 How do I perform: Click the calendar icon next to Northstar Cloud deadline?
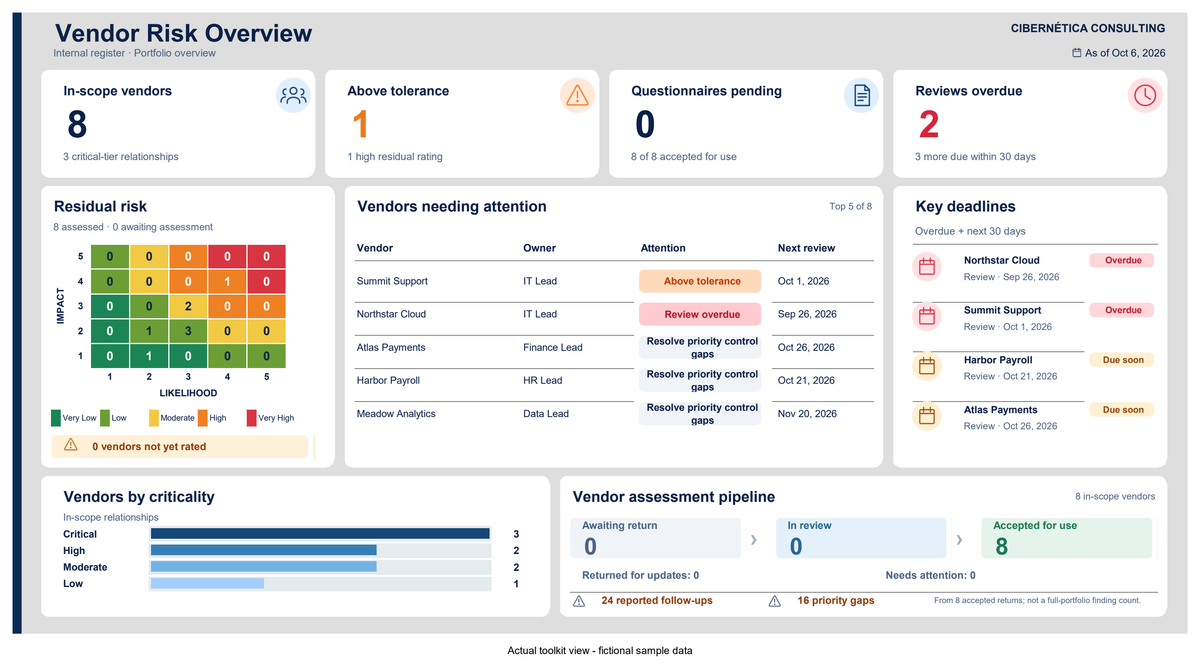[x=927, y=267]
